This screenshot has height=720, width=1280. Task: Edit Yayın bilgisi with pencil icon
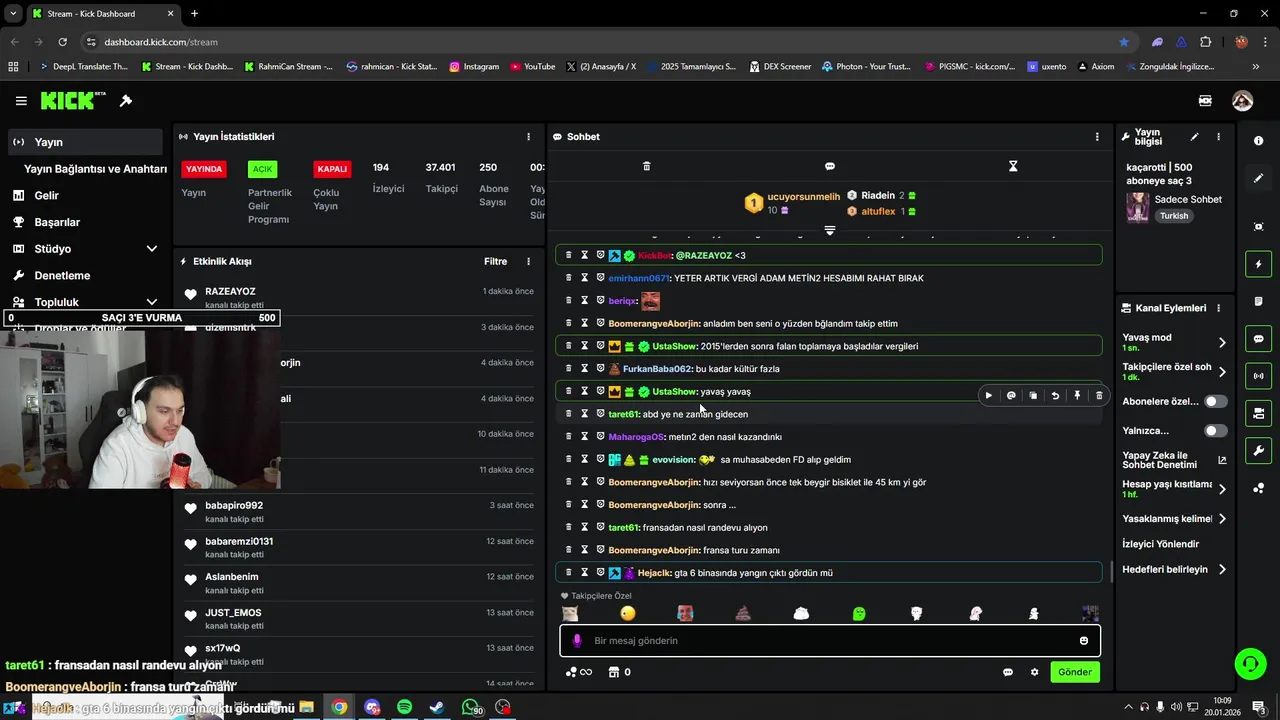point(1194,137)
